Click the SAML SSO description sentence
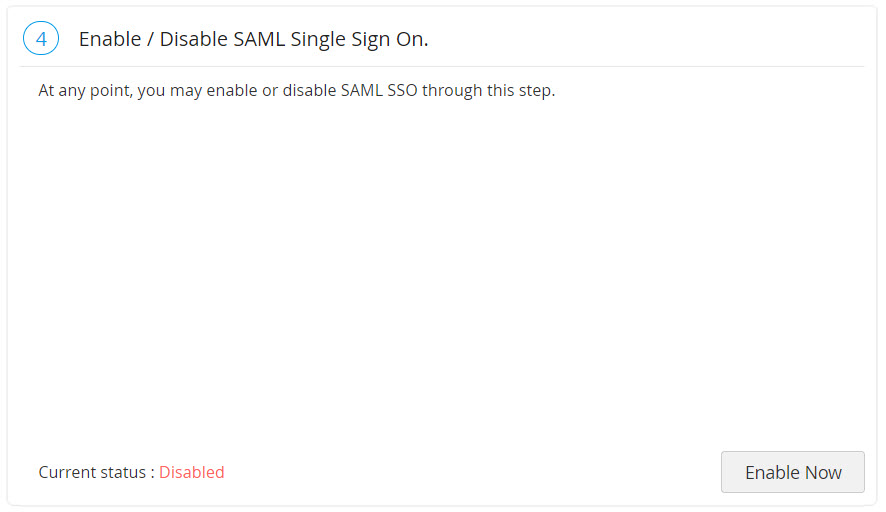 pyautogui.click(x=296, y=90)
